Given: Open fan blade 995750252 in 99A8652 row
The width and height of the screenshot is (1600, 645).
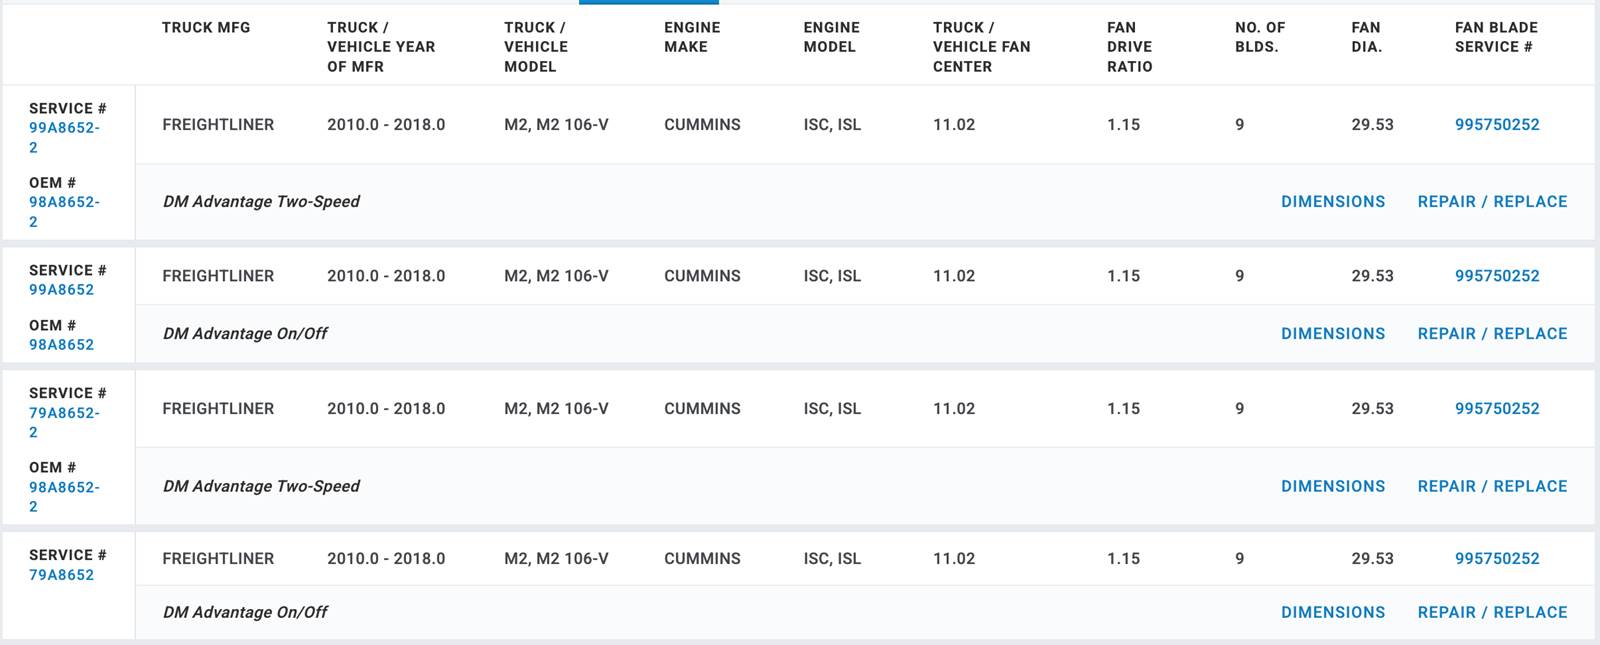Looking at the screenshot, I should click(1497, 276).
